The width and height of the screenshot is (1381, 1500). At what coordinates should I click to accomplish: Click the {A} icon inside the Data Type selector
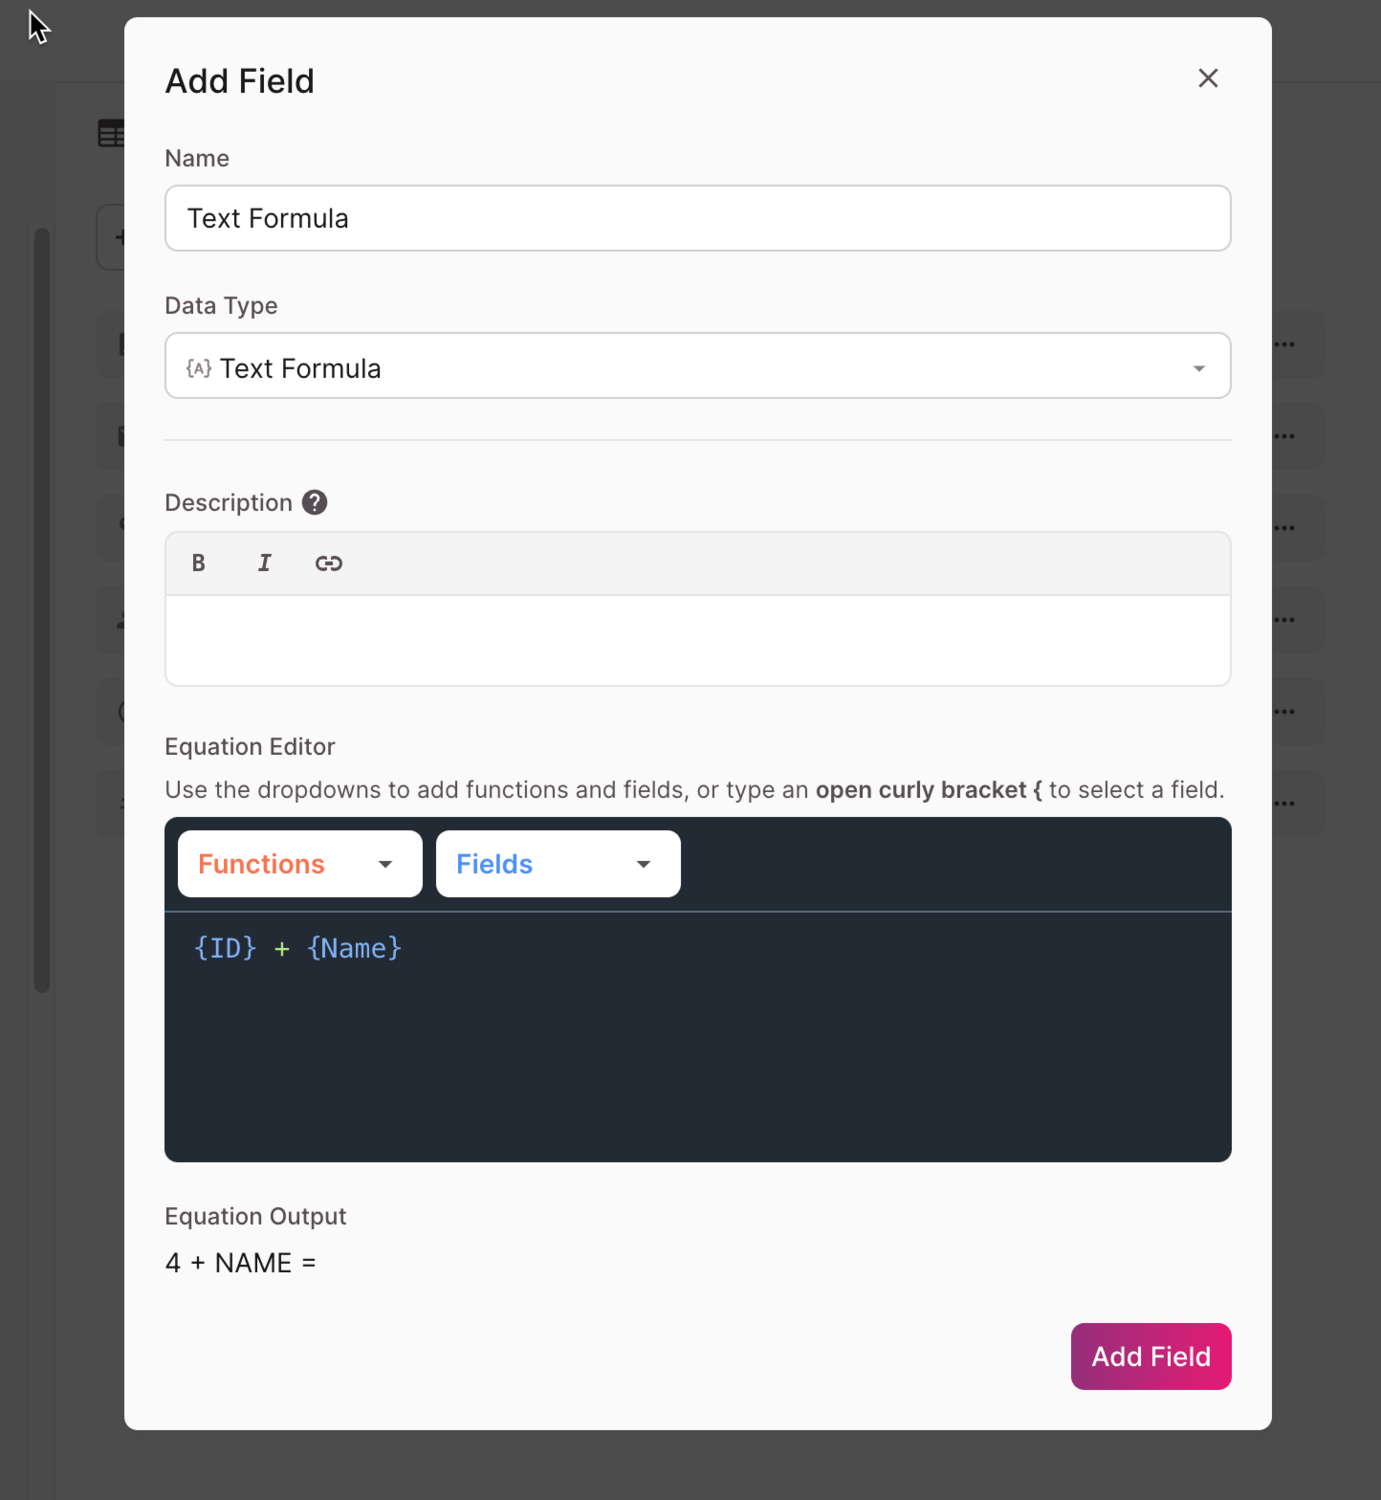click(199, 368)
